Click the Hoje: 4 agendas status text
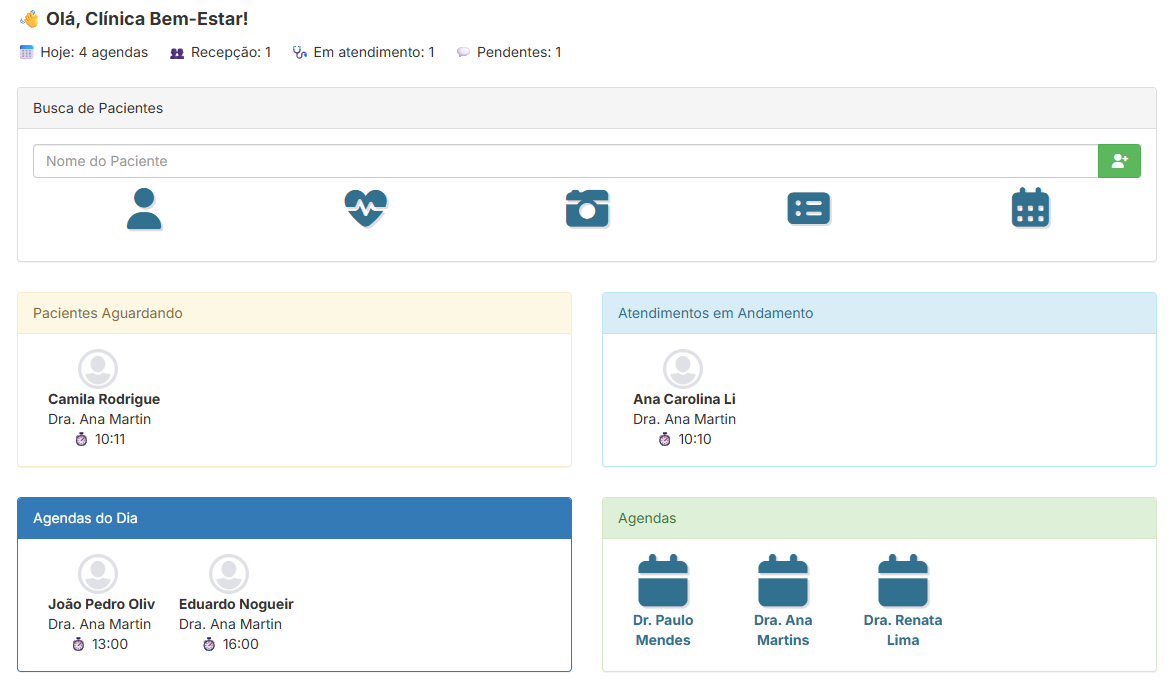This screenshot has height=687, width=1174. pyautogui.click(x=94, y=52)
